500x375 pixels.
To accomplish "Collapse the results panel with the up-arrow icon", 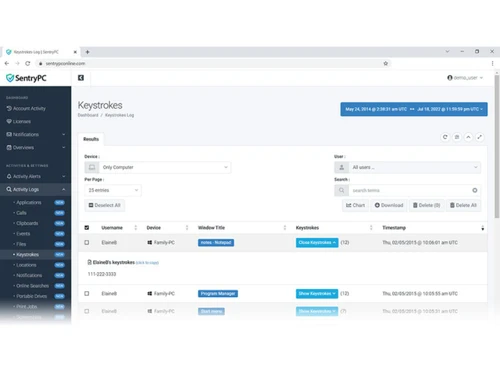I will [x=468, y=137].
